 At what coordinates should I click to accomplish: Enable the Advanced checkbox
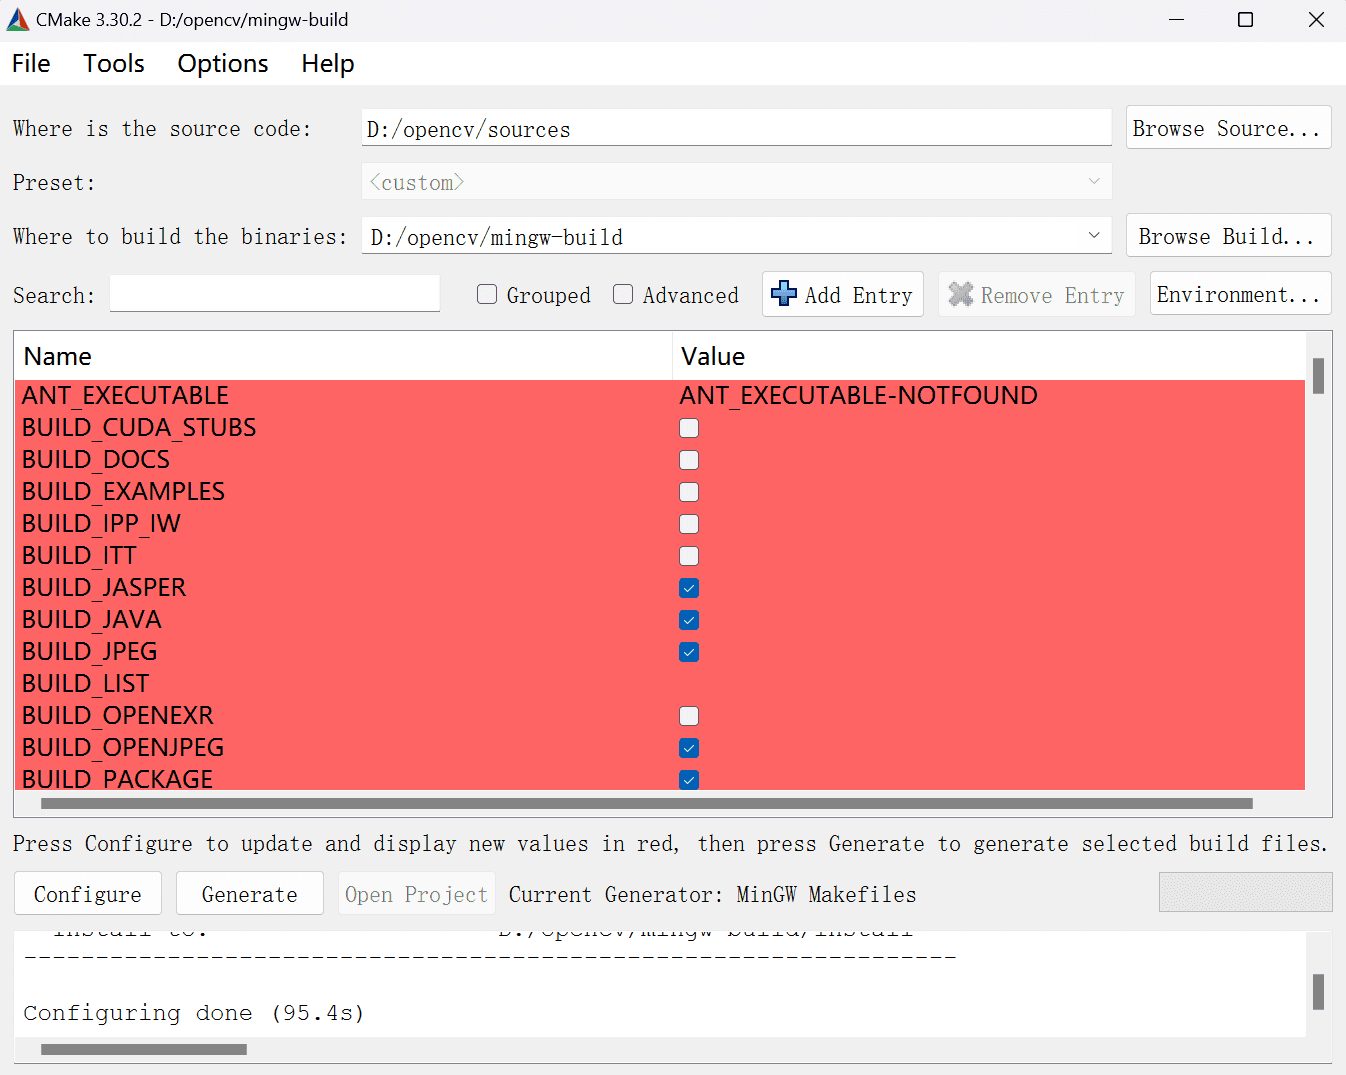click(623, 294)
